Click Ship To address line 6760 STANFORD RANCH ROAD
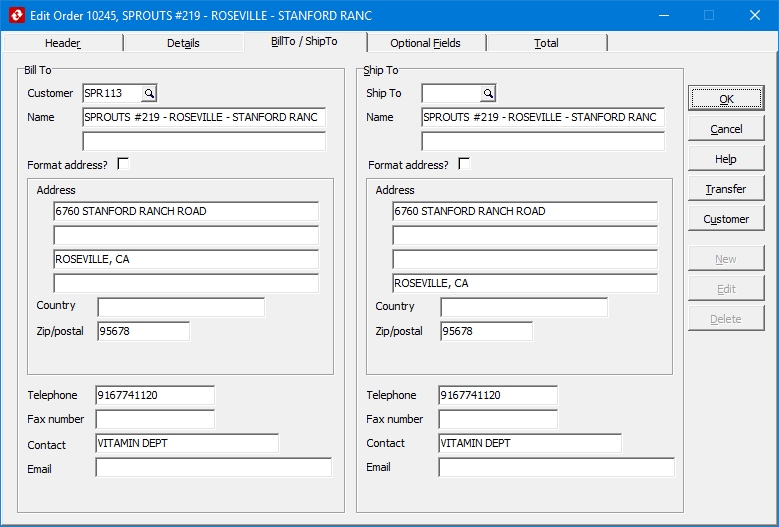This screenshot has width=779, height=527. pyautogui.click(x=525, y=211)
